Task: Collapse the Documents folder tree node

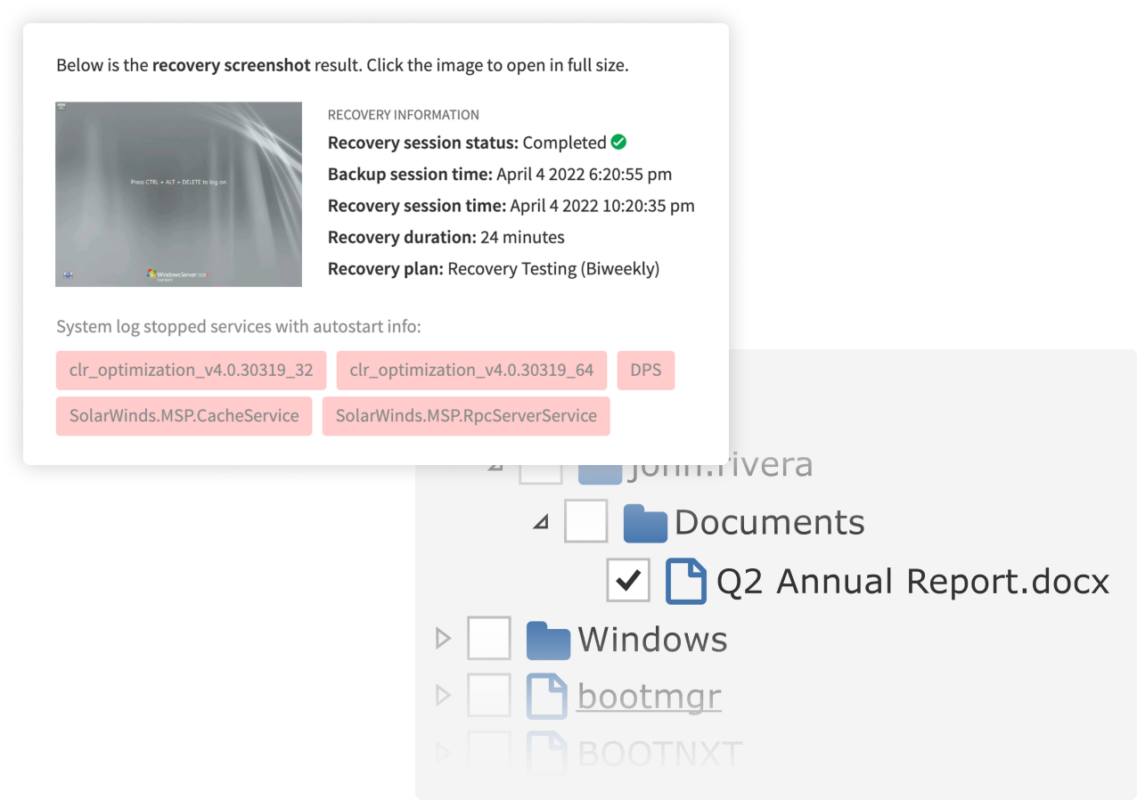Action: 541,521
